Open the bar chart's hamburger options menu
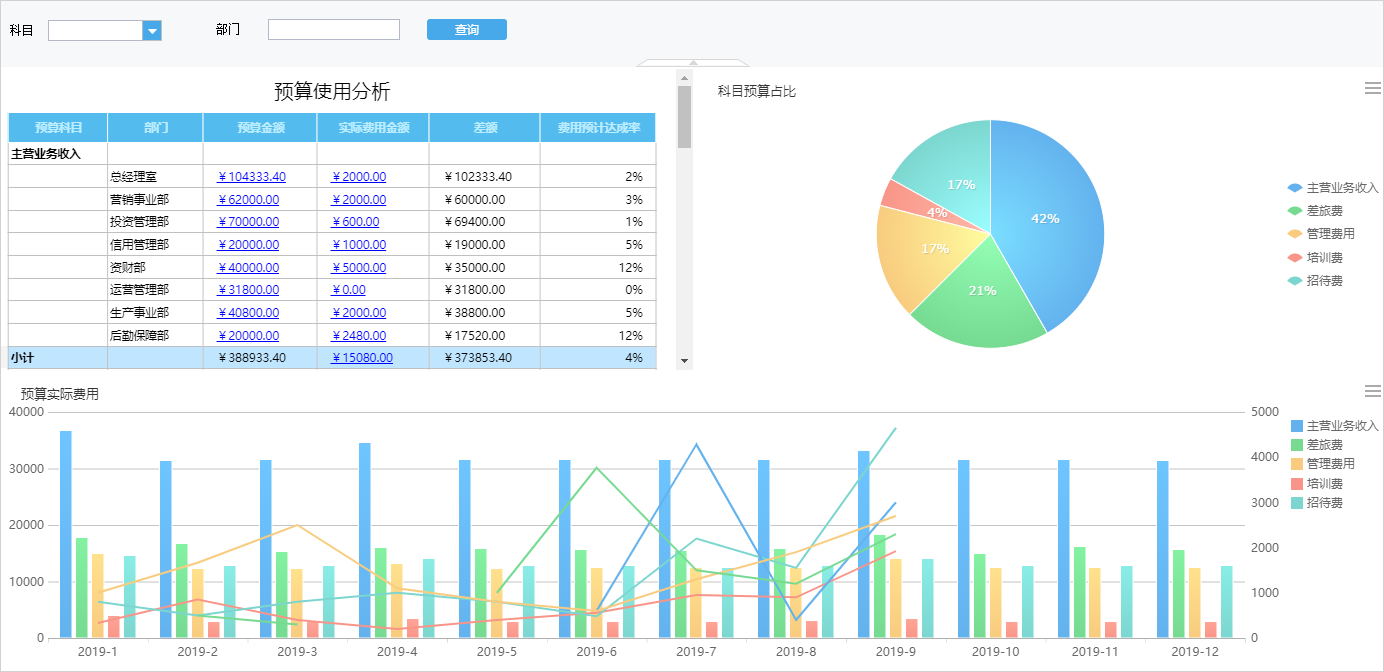This screenshot has height=672, width=1384. [1372, 392]
